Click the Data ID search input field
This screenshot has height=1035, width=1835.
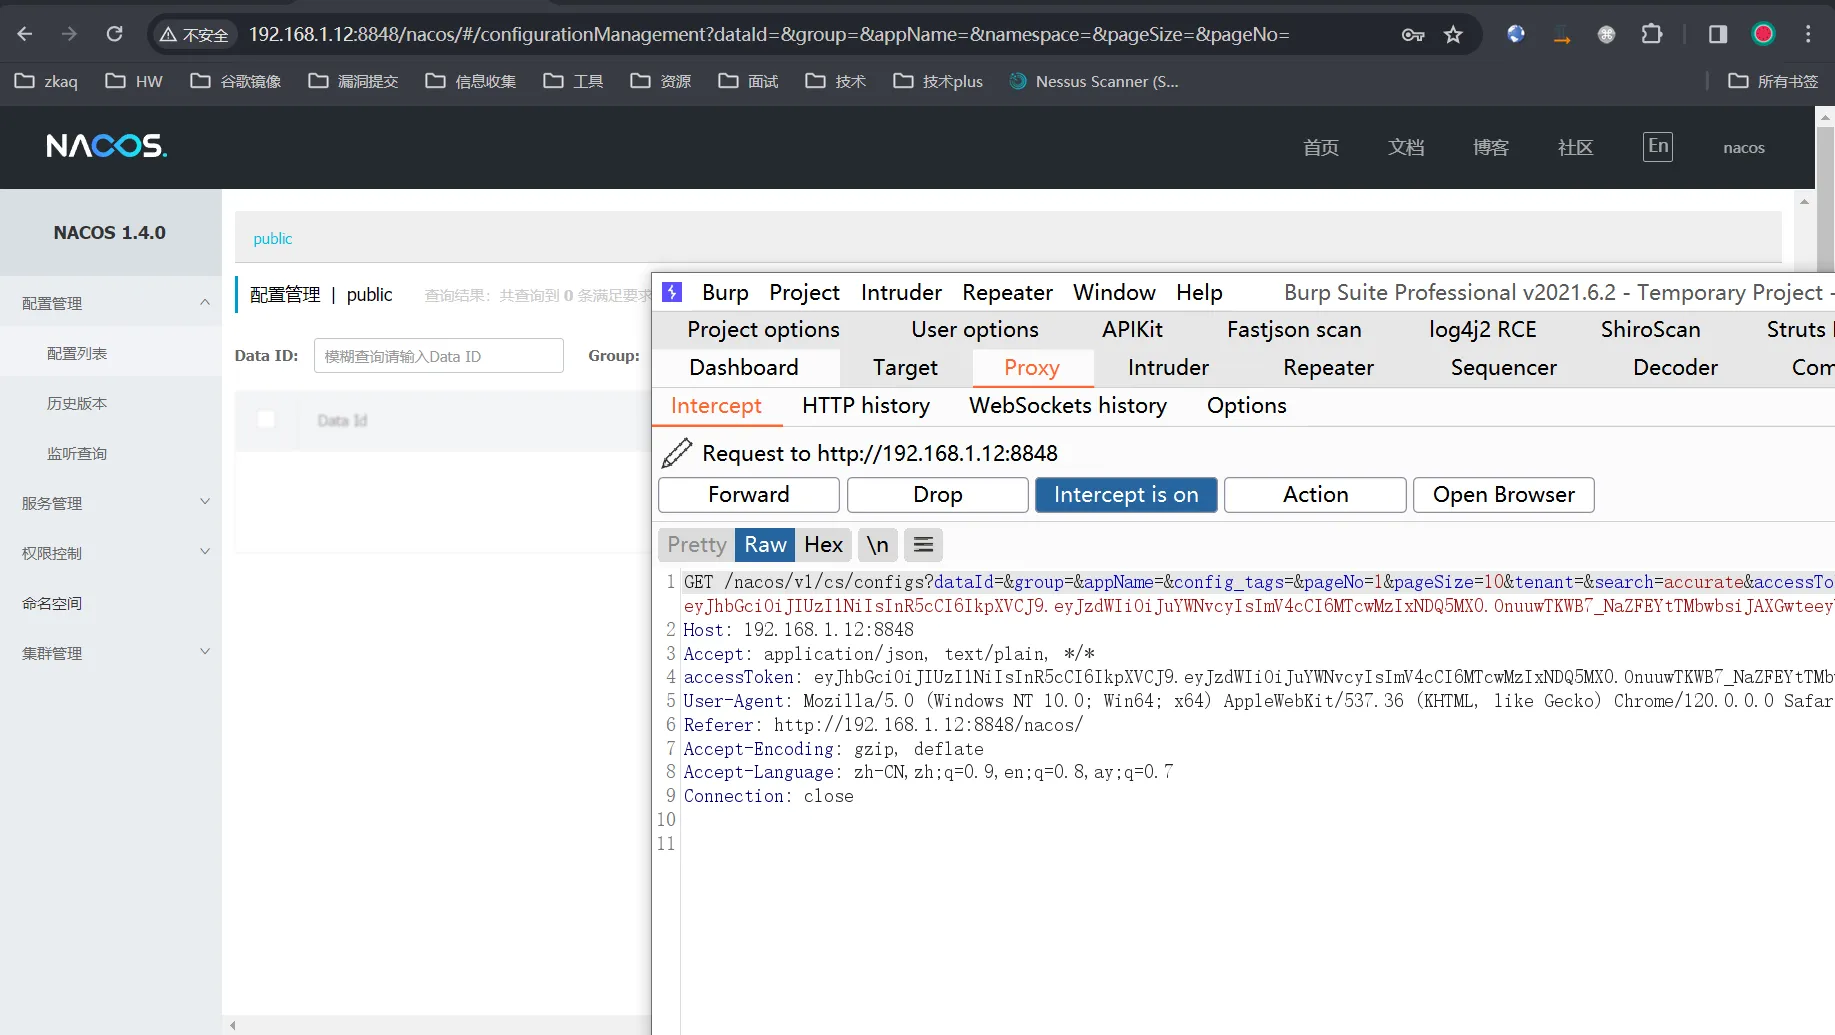pos(437,355)
